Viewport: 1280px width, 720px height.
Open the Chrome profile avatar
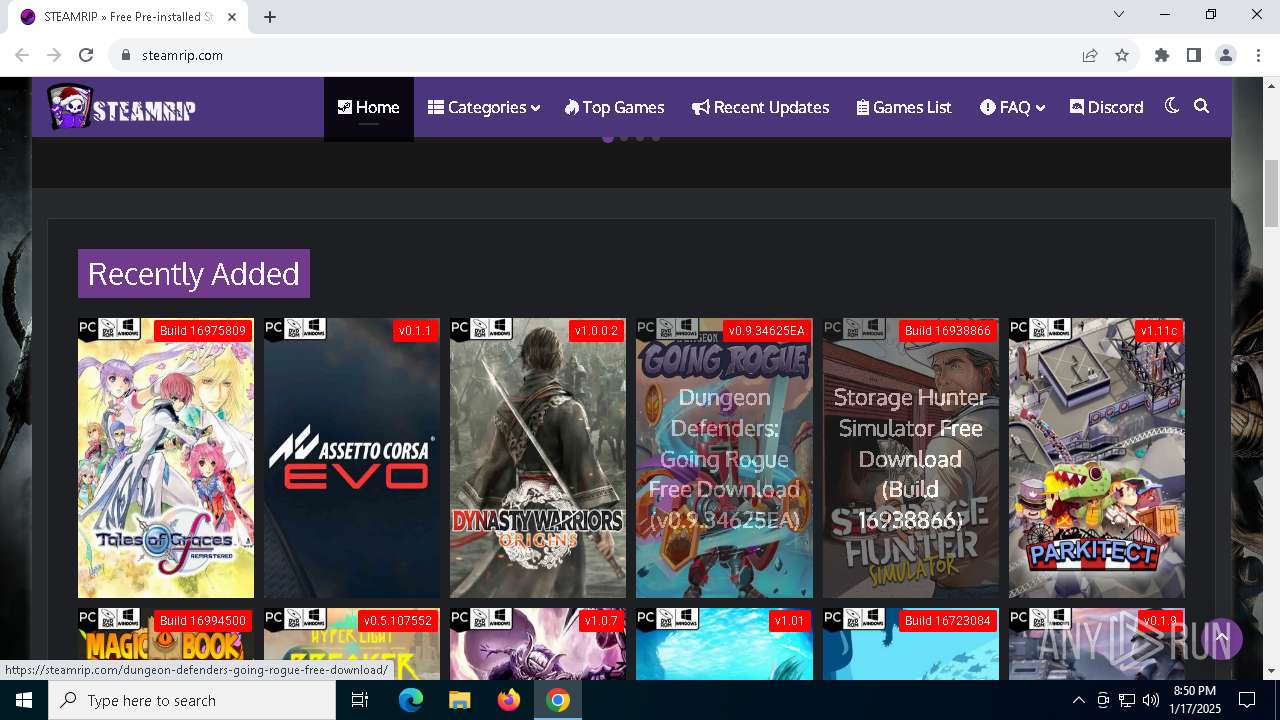click(x=1226, y=55)
